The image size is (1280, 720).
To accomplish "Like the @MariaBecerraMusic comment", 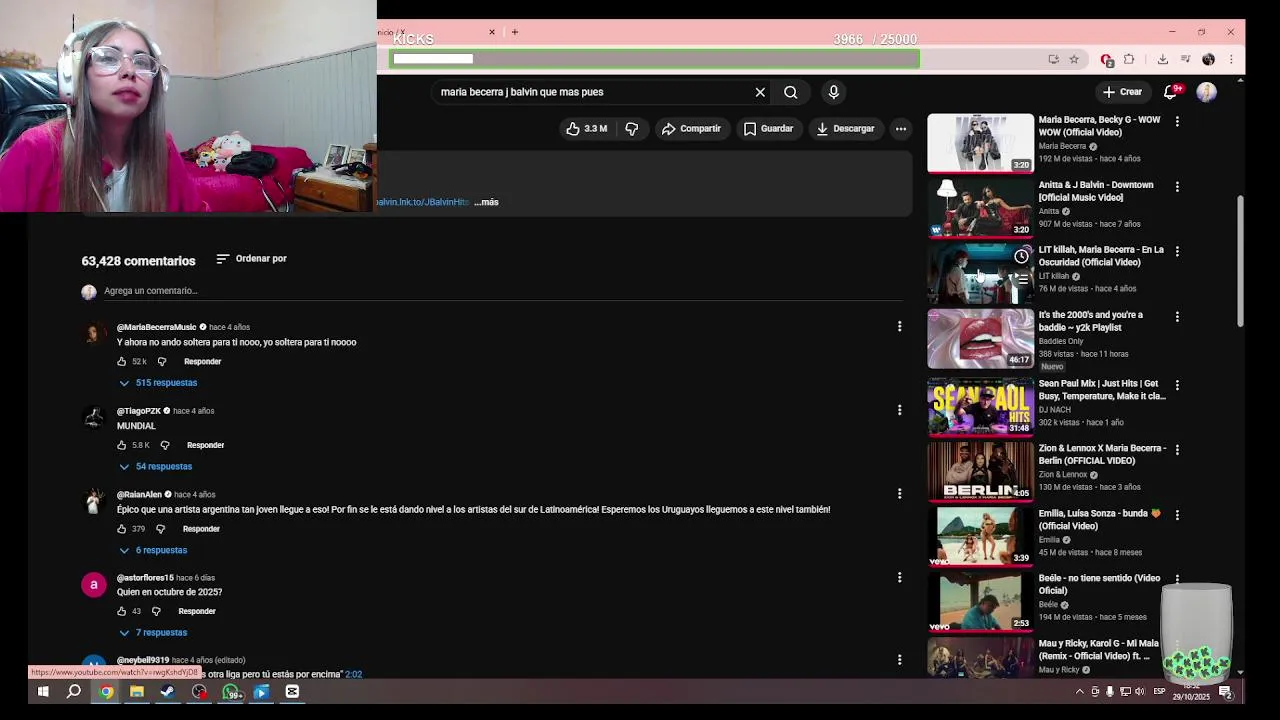I will coord(122,361).
